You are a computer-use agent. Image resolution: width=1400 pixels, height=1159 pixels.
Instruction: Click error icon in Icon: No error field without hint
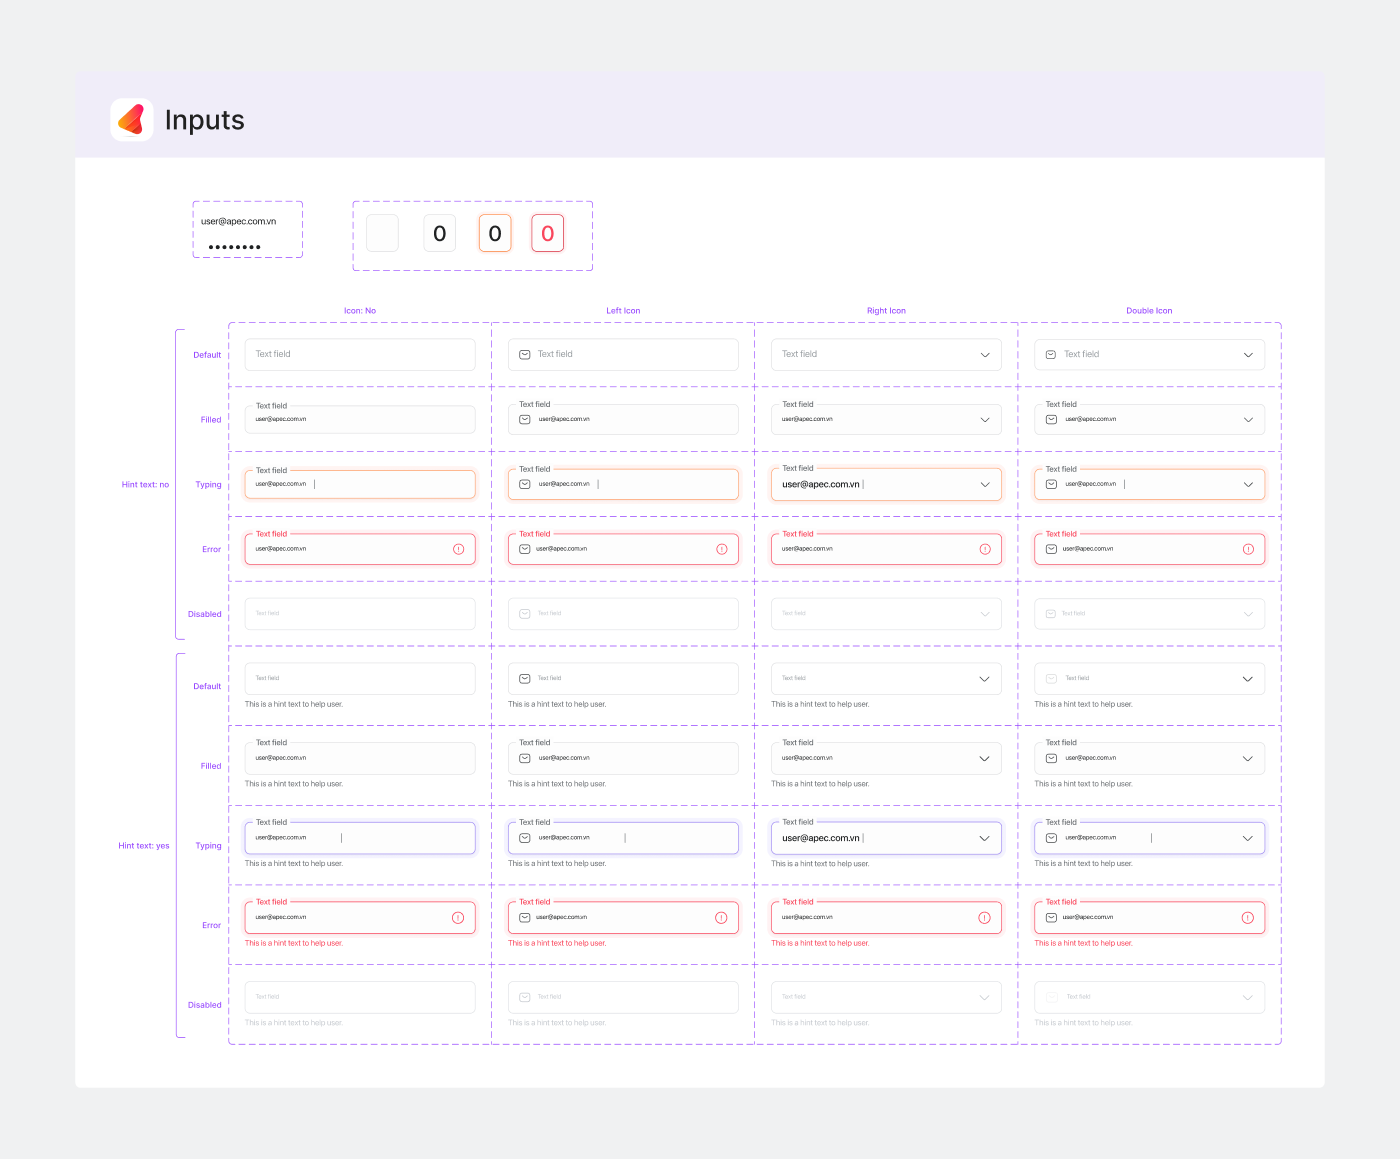pos(458,549)
